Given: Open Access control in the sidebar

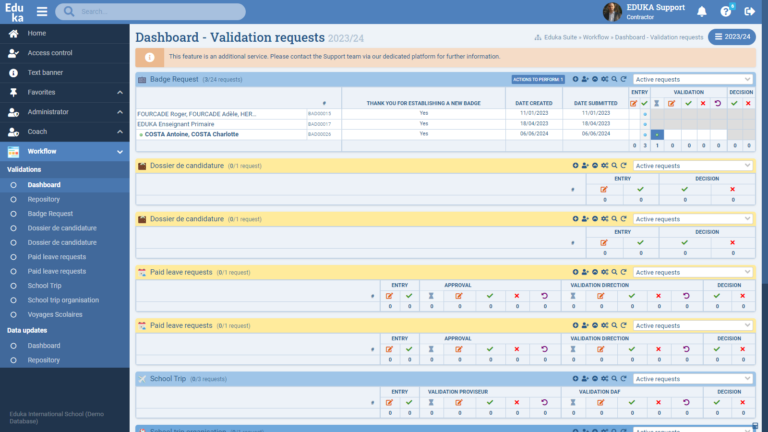Looking at the screenshot, I should [x=50, y=53].
